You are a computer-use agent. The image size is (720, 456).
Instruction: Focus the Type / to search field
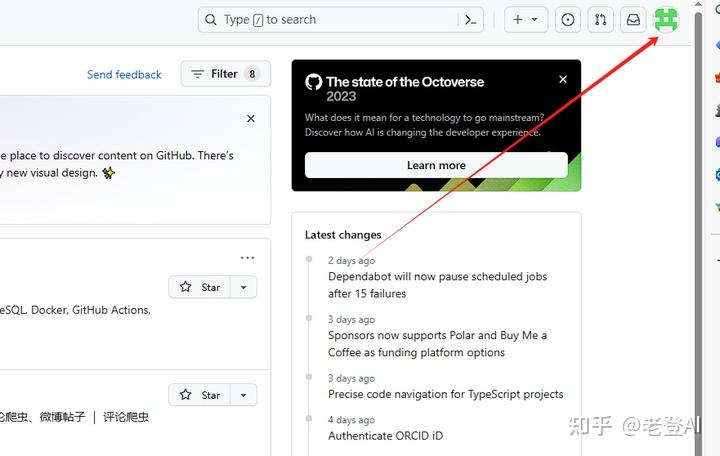coord(330,20)
